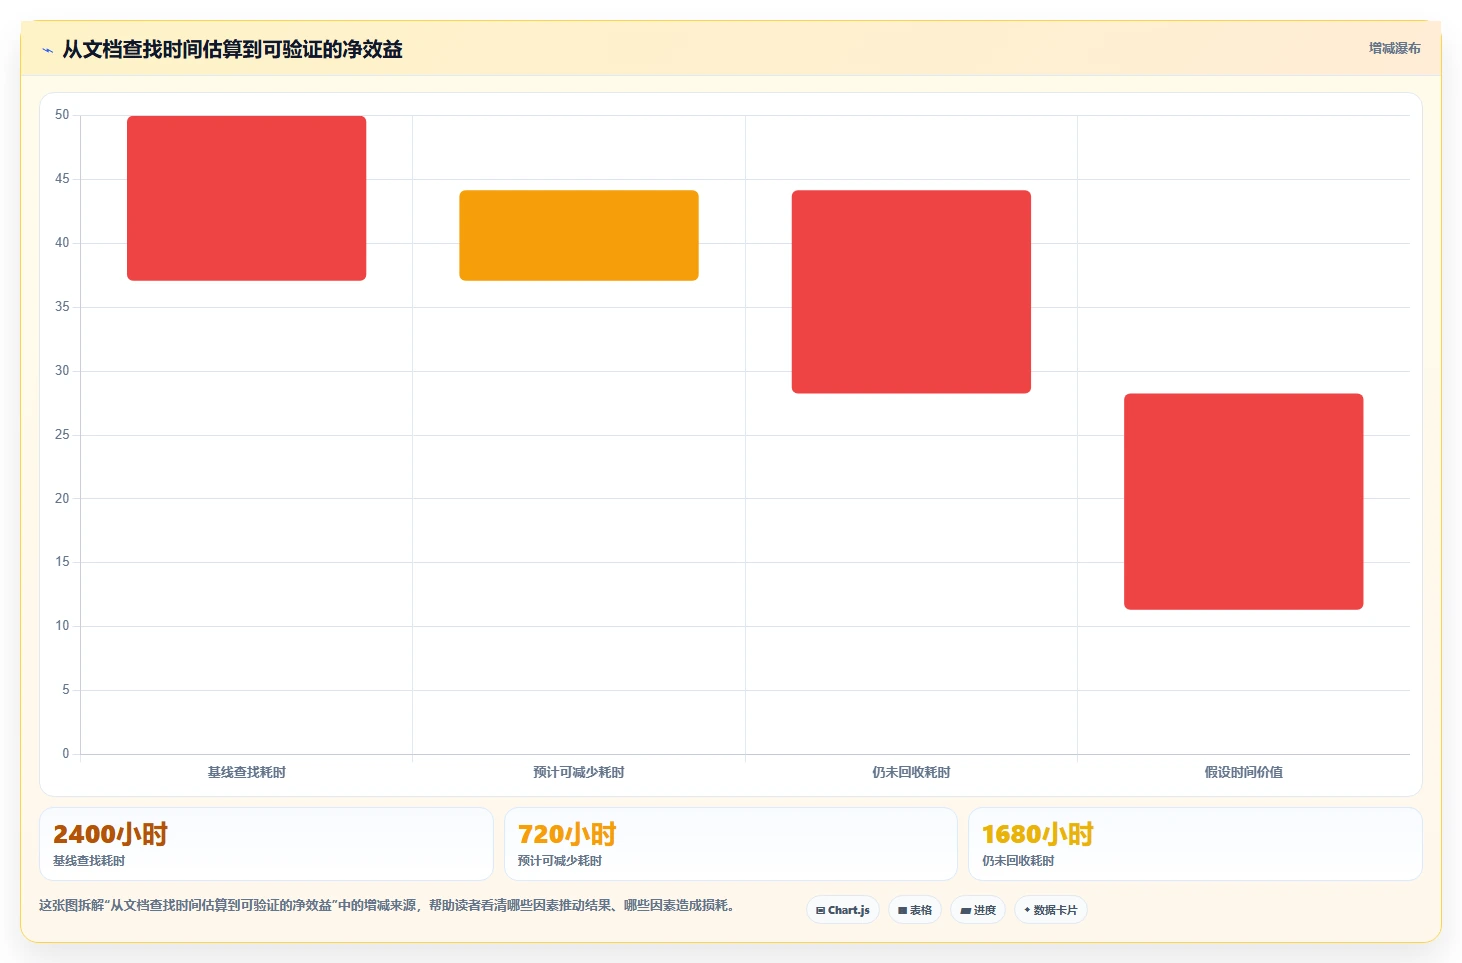Click the x-axis label 基线查找耗时

246,772
